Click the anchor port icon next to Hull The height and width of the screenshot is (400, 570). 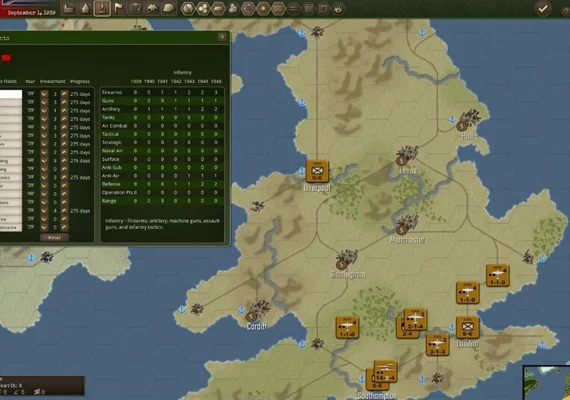pos(452,119)
